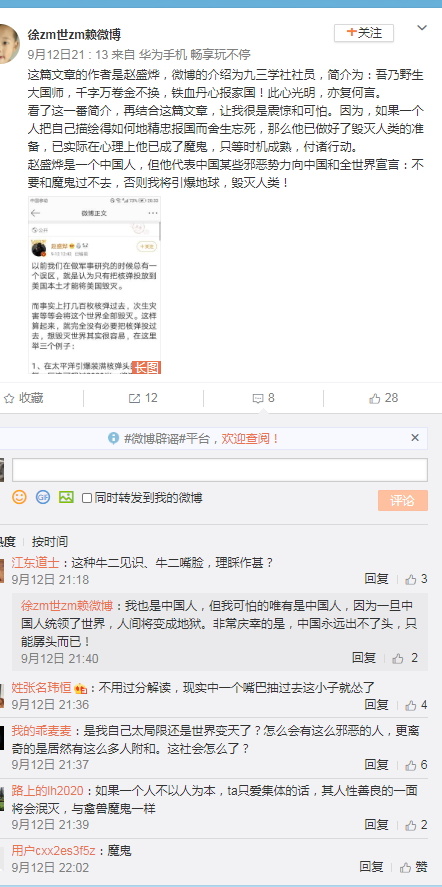
Task: Enable 同时转发到我的微博 checkbox
Action: click(x=87, y=498)
